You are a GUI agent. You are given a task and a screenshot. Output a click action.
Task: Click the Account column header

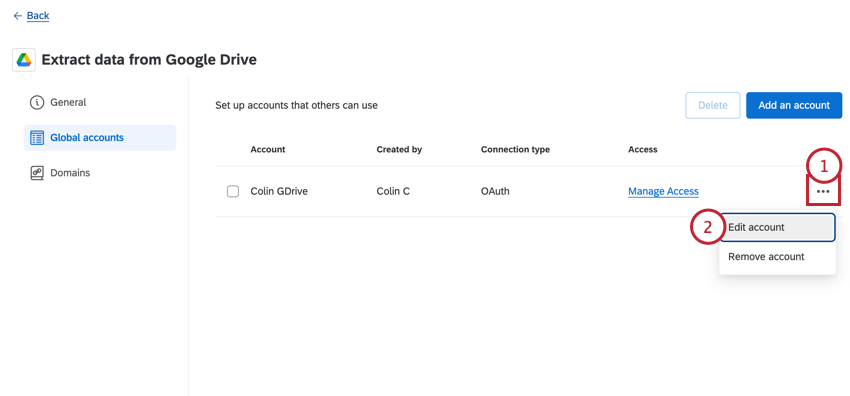(268, 150)
